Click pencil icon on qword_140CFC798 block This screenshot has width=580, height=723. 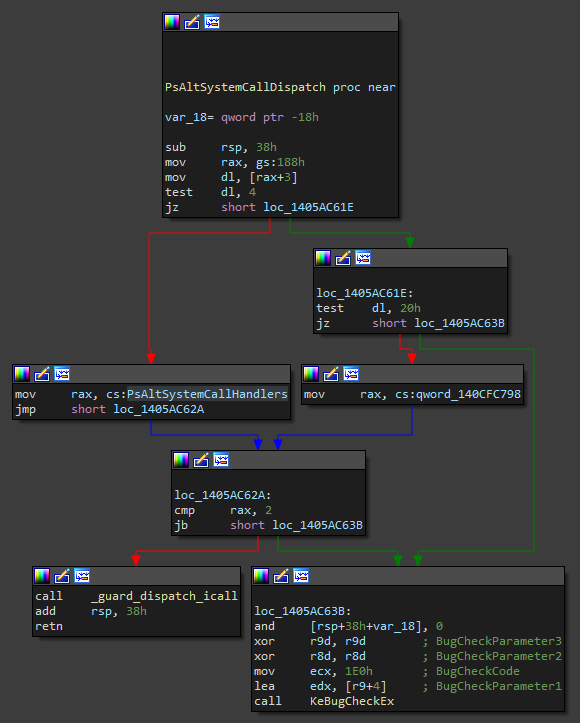(x=331, y=373)
